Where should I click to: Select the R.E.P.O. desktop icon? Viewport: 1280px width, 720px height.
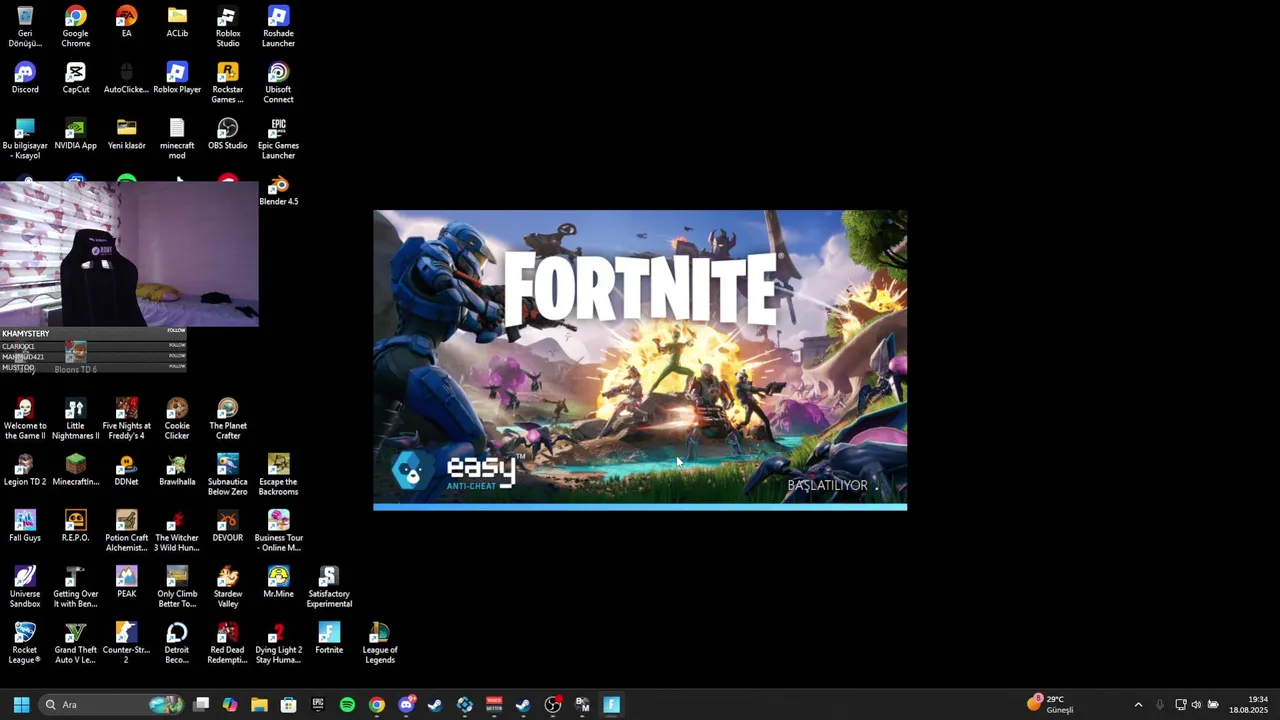pos(76,526)
